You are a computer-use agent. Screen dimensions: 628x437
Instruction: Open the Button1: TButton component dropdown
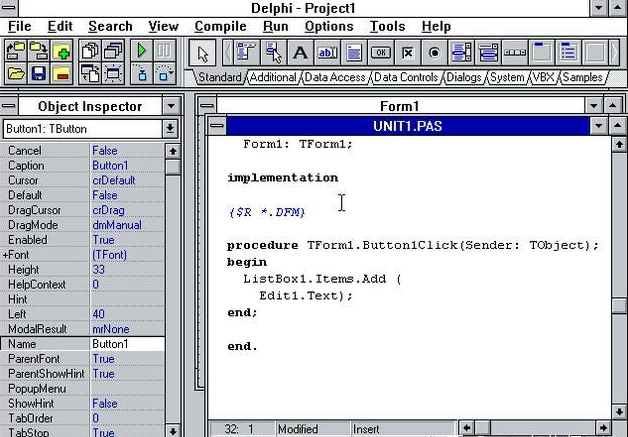tap(170, 129)
